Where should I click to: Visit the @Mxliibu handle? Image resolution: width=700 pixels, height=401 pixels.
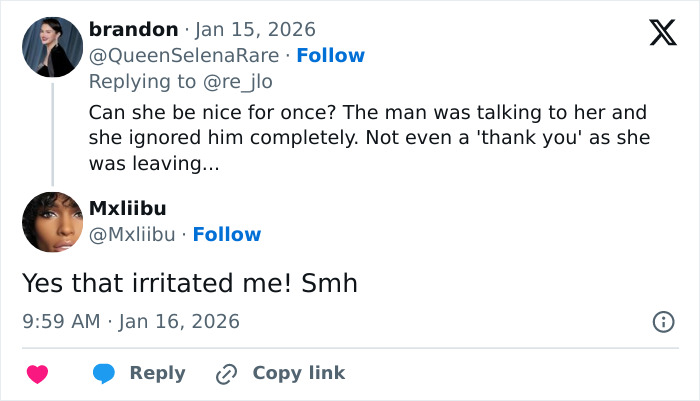132,234
